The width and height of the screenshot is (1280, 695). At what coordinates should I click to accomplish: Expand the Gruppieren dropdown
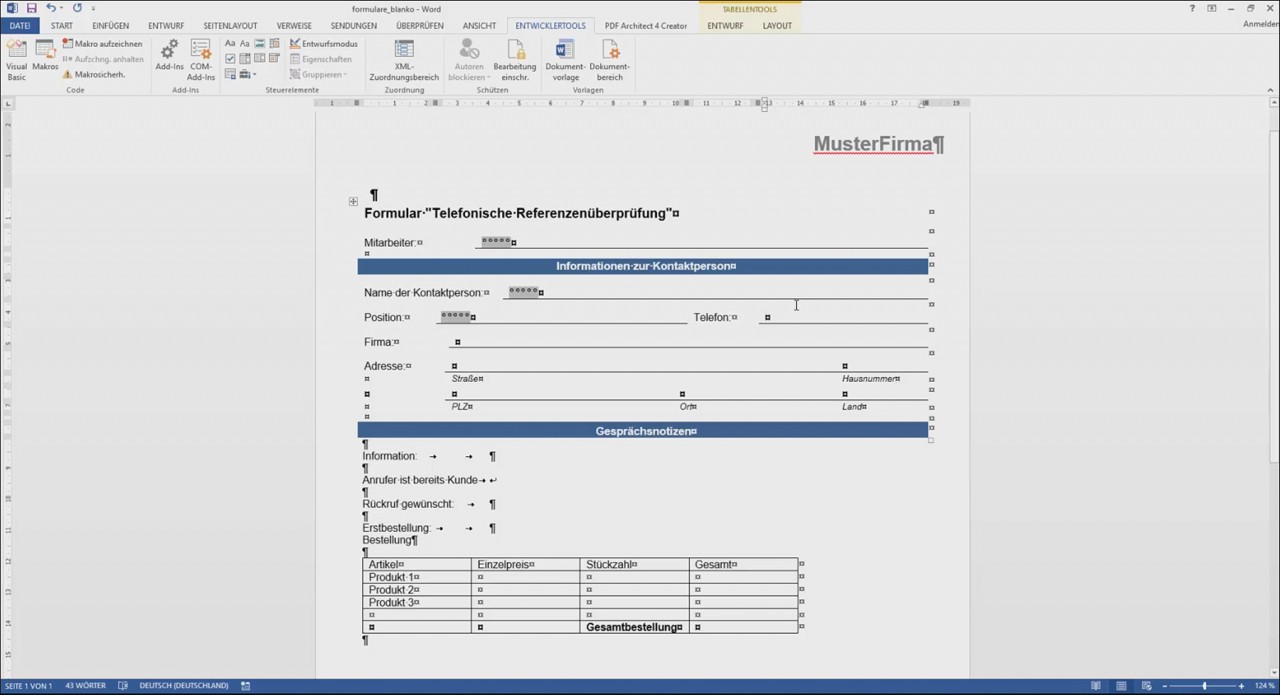[x=346, y=74]
